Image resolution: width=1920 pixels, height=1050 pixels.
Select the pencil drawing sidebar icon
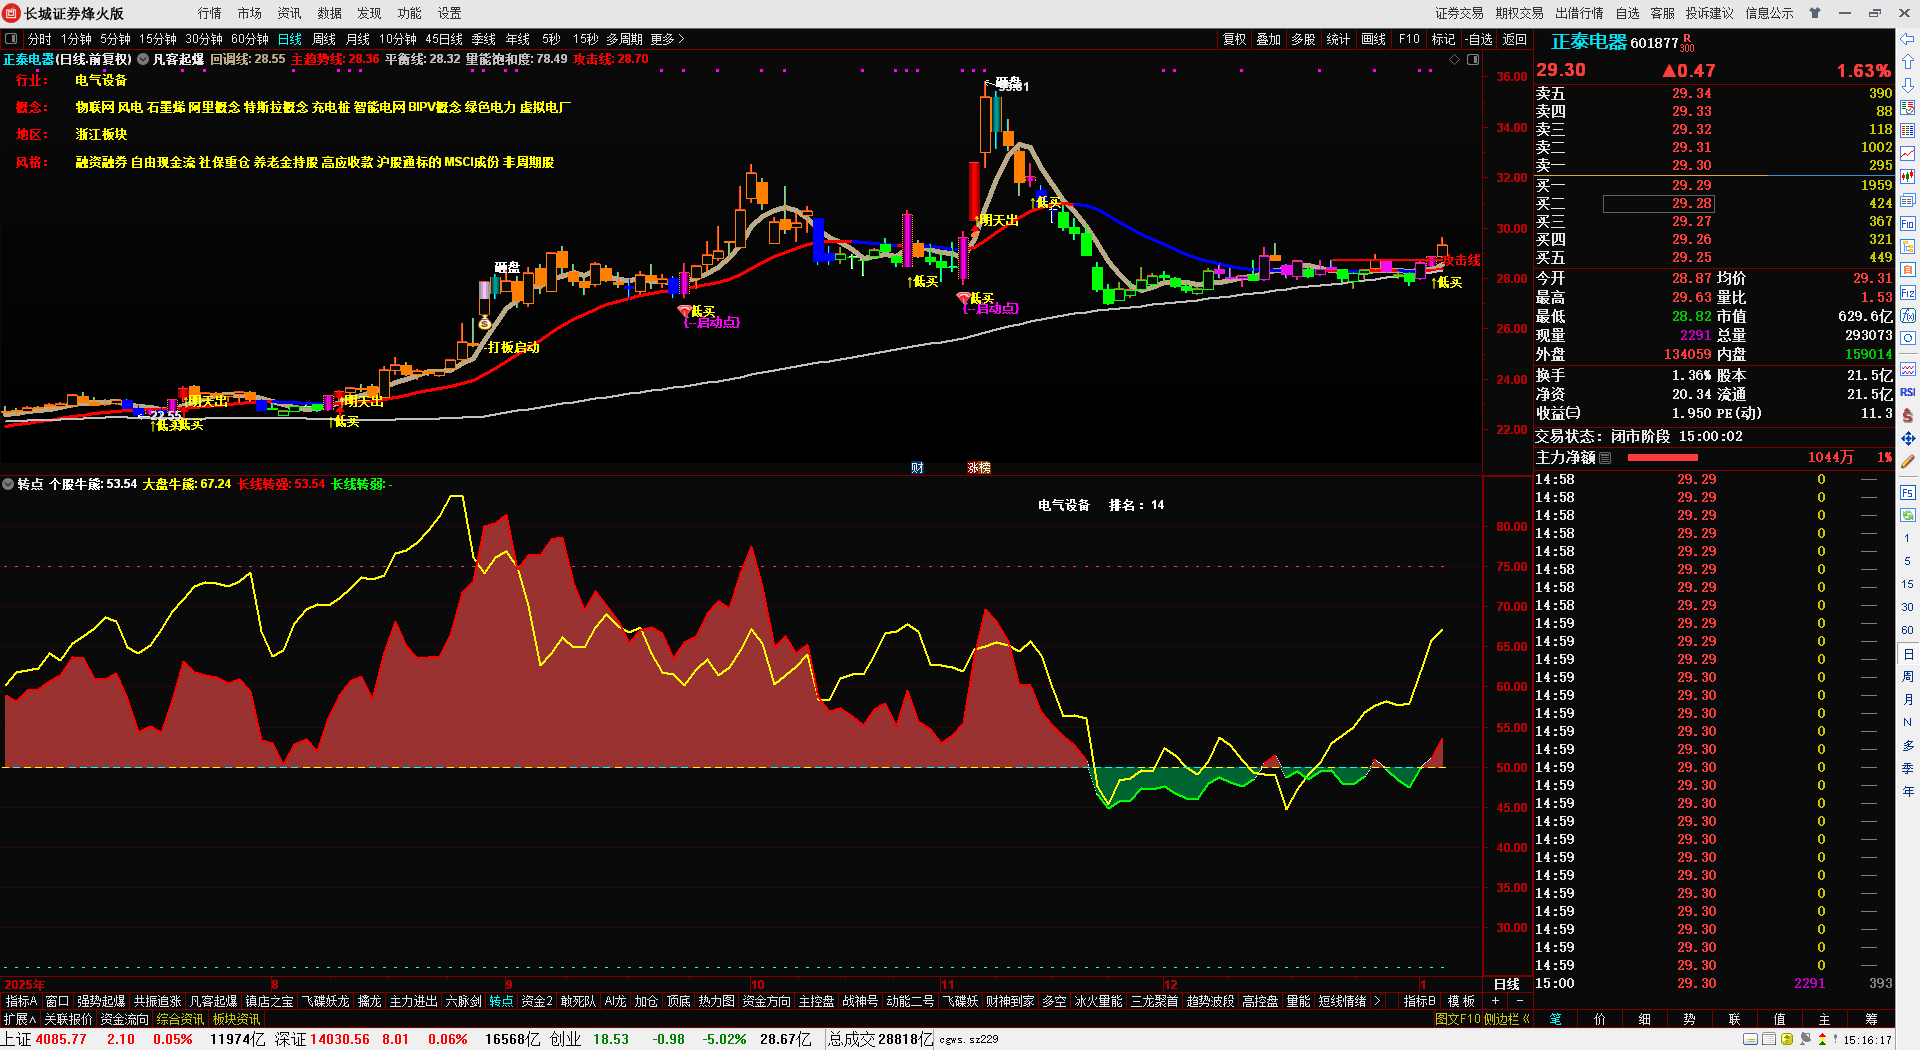pos(1907,461)
